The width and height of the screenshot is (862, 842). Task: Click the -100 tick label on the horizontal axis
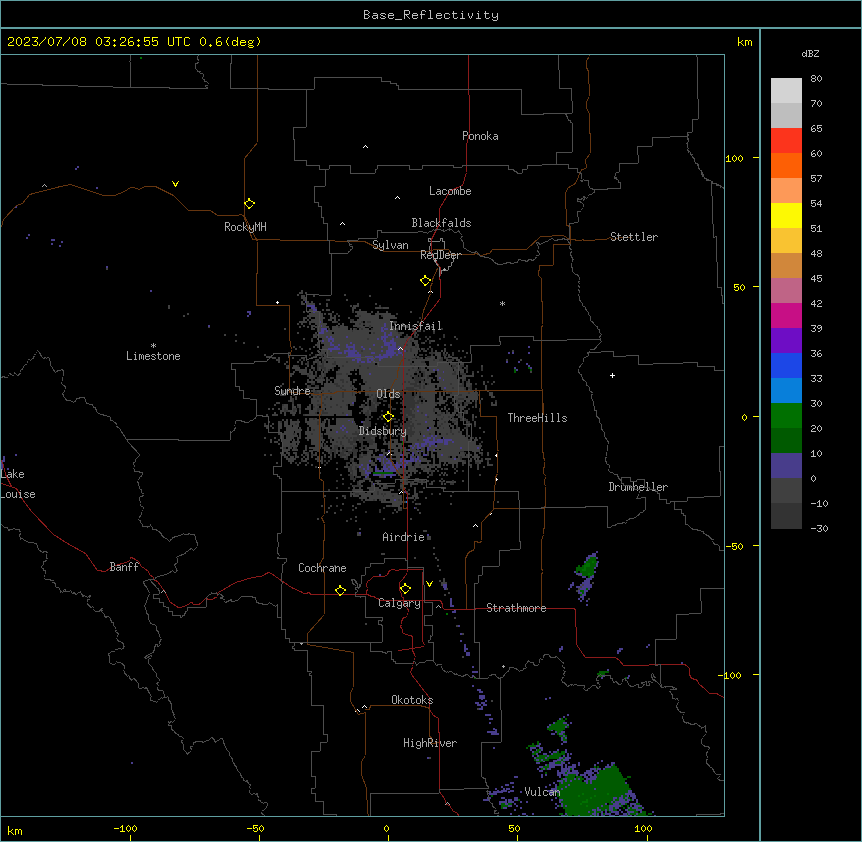click(x=125, y=828)
